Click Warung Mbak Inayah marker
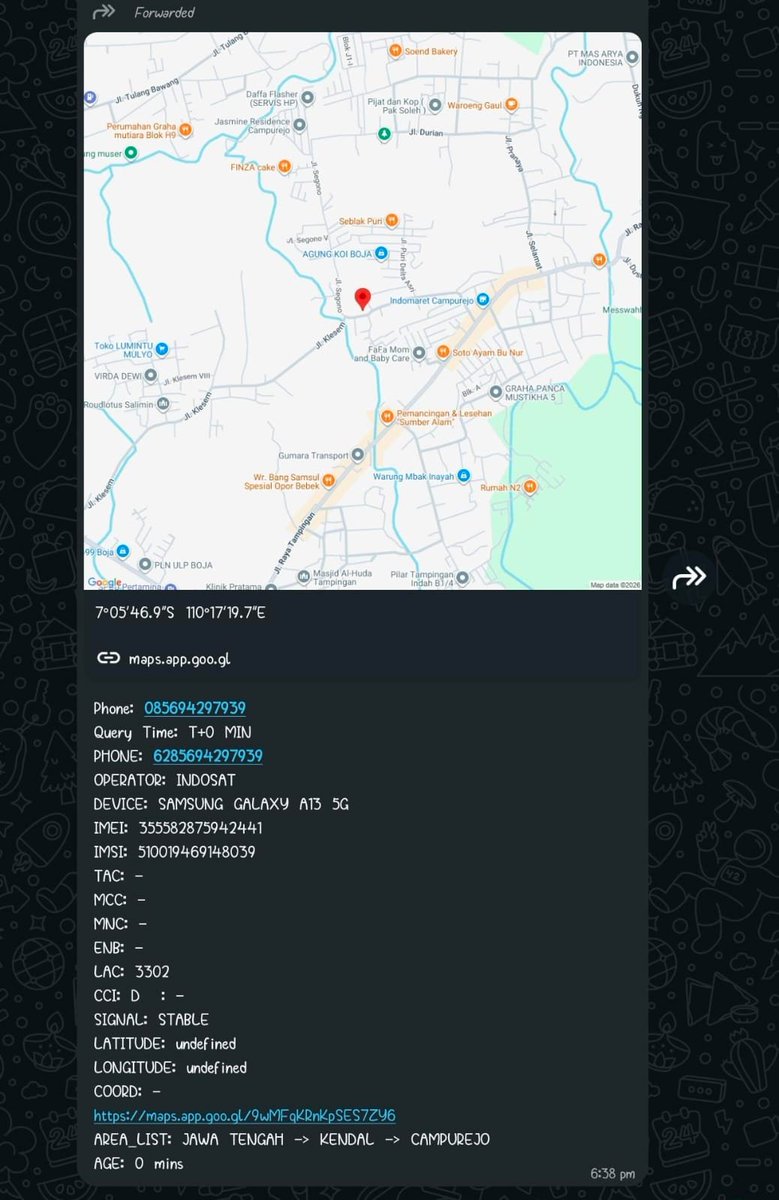Screen dimensions: 779x1200 point(464,476)
